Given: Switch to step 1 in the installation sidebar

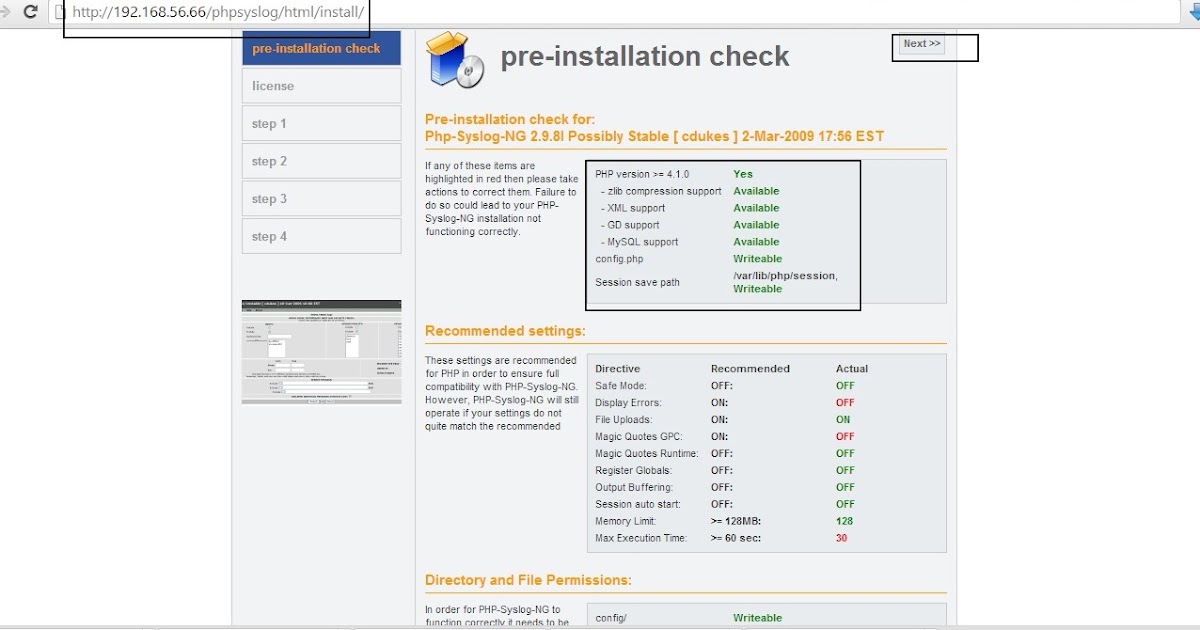Looking at the screenshot, I should [320, 123].
